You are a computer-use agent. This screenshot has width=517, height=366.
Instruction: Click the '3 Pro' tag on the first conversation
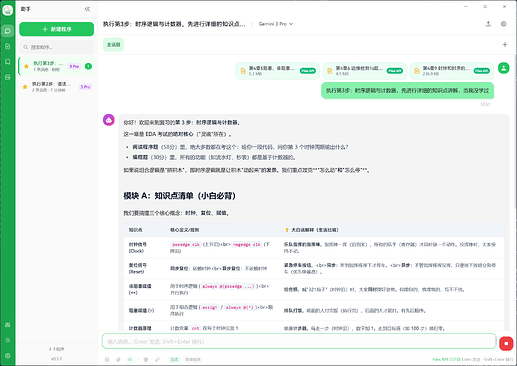(x=74, y=66)
